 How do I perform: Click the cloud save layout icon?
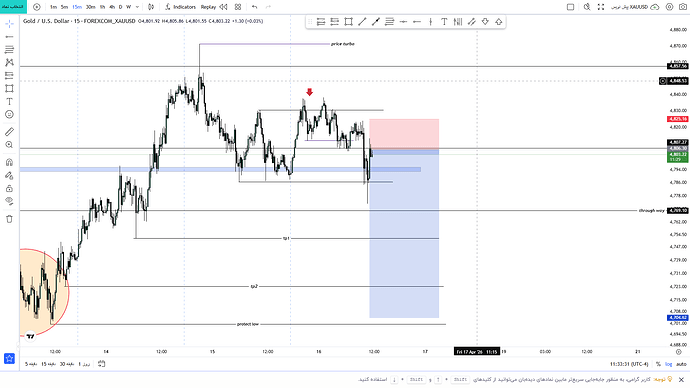pos(655,7)
